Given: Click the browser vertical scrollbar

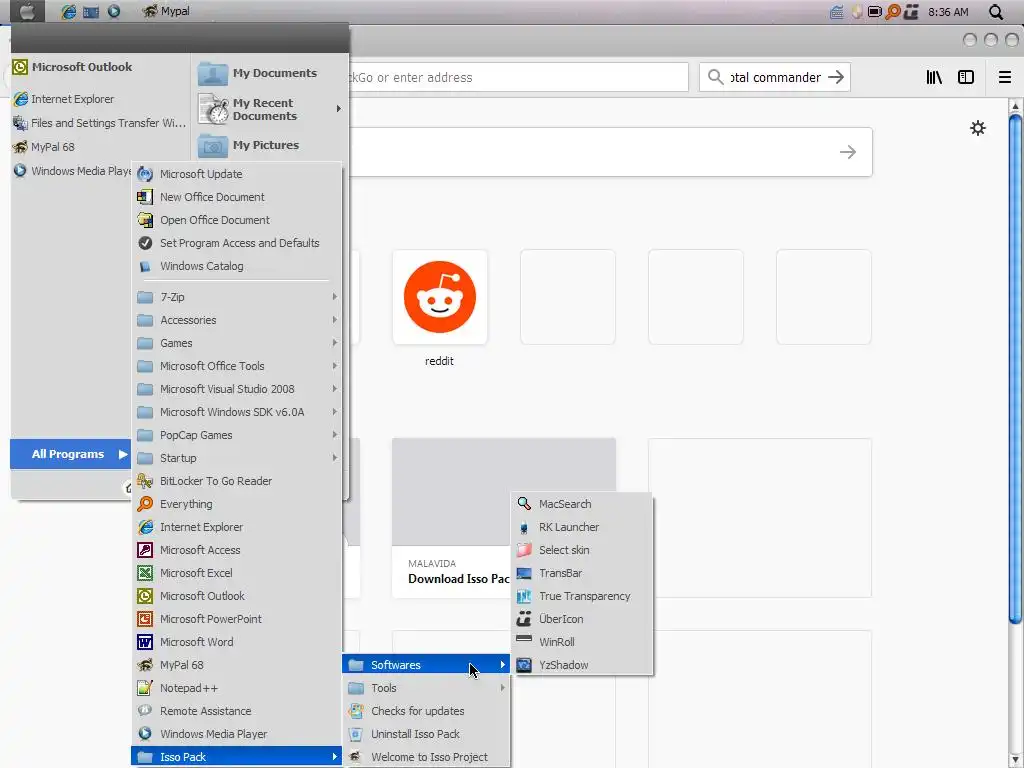Looking at the screenshot, I should pos(1016,369).
